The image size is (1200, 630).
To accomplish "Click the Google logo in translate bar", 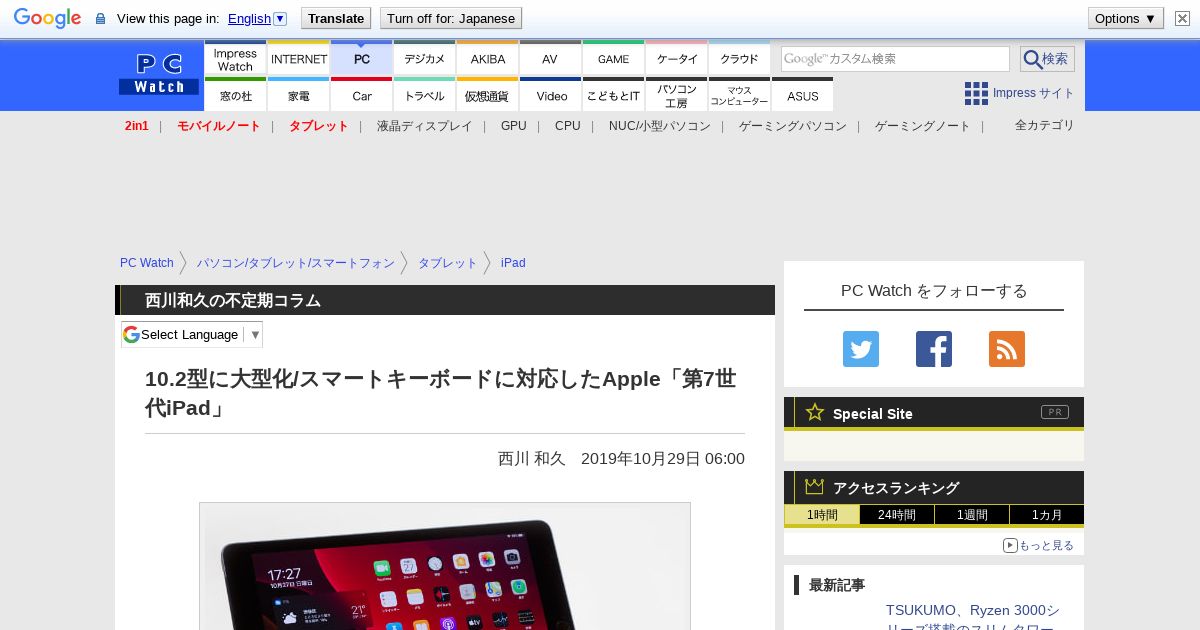I will coord(47,18).
